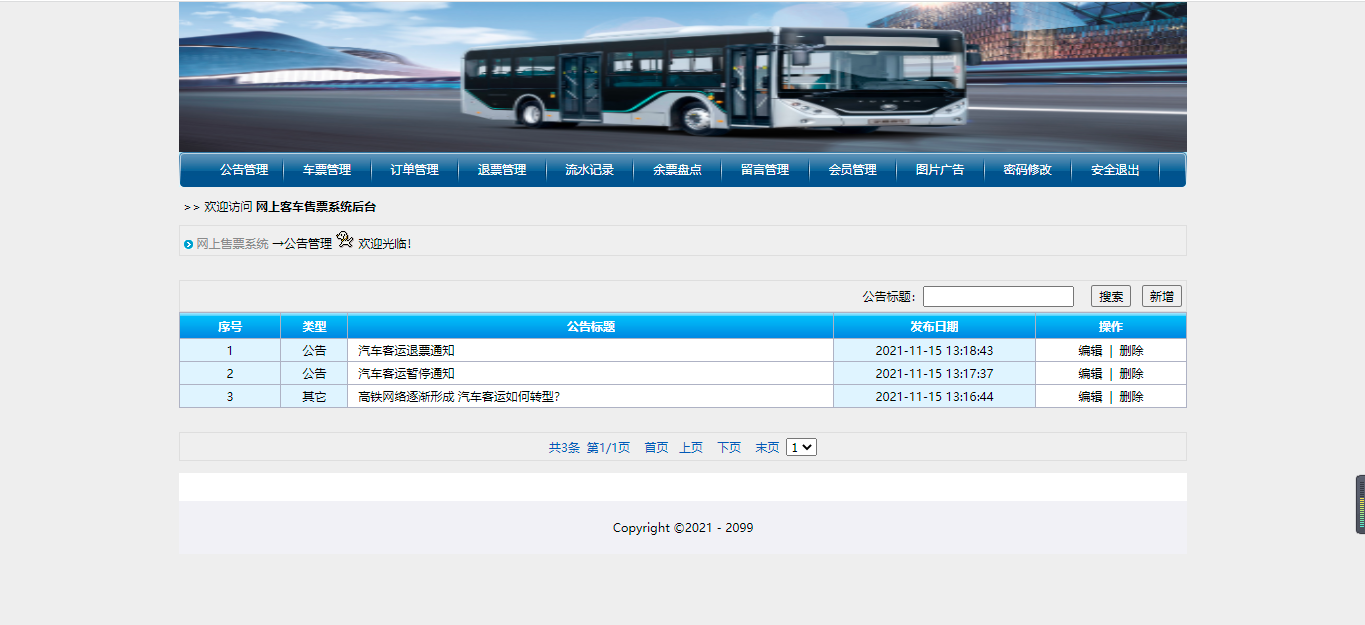Open the page number dropdown
The width and height of the screenshot is (1365, 625).
click(801, 448)
